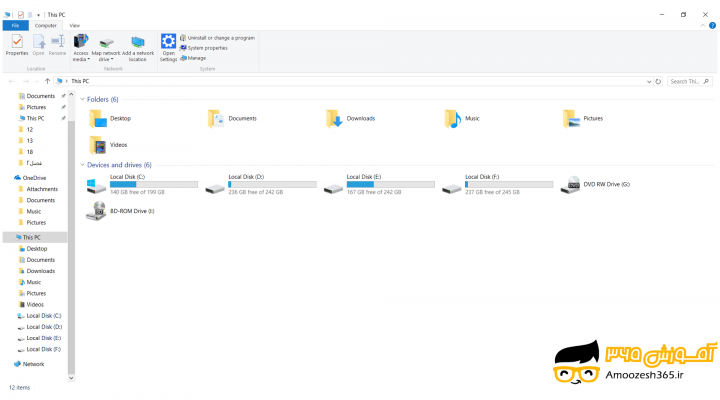The image size is (720, 400).
Task: Navigate back with the Back arrow
Action: tap(11, 81)
